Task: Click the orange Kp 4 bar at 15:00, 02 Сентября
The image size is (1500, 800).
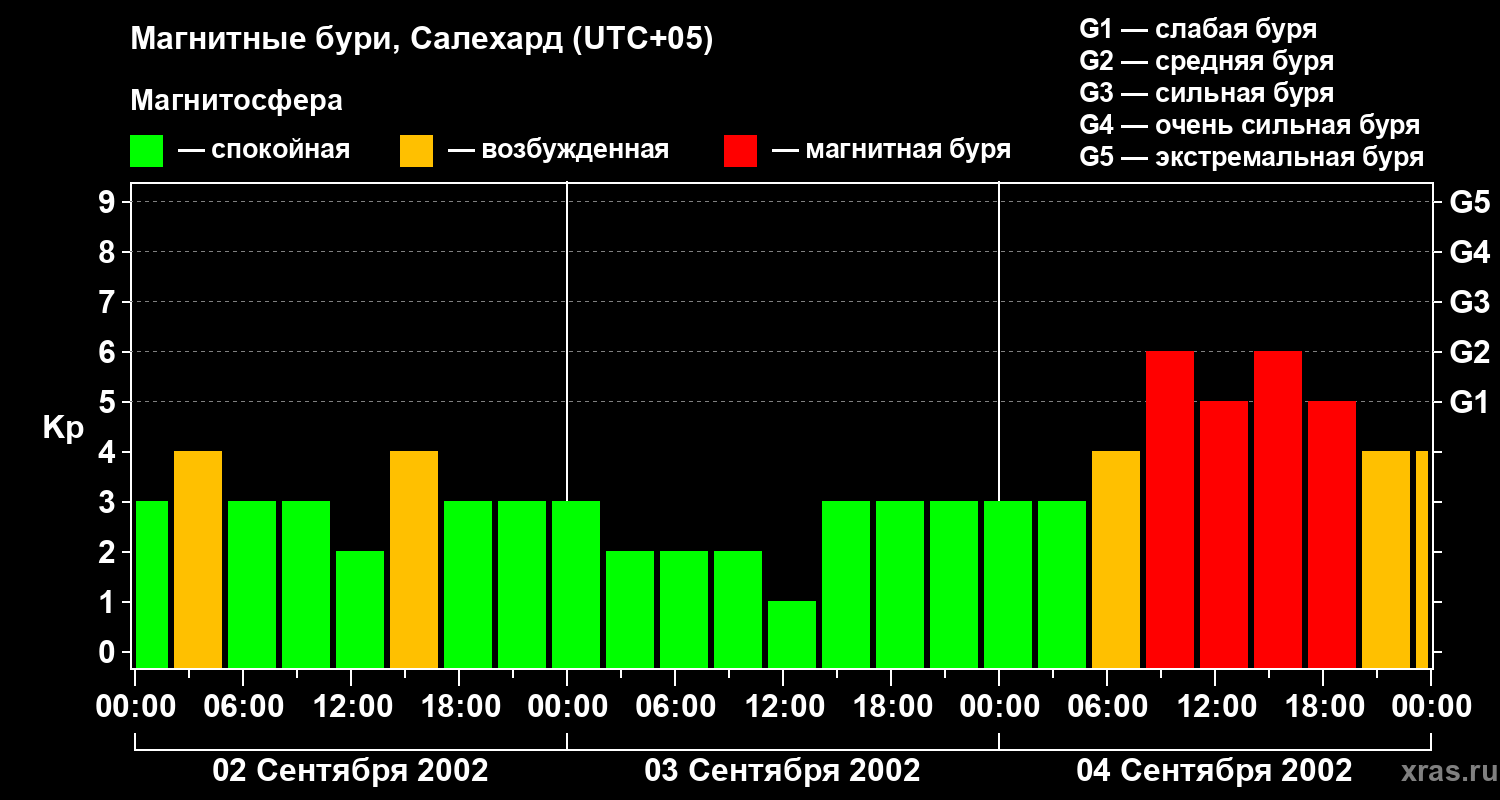Action: pos(414,560)
